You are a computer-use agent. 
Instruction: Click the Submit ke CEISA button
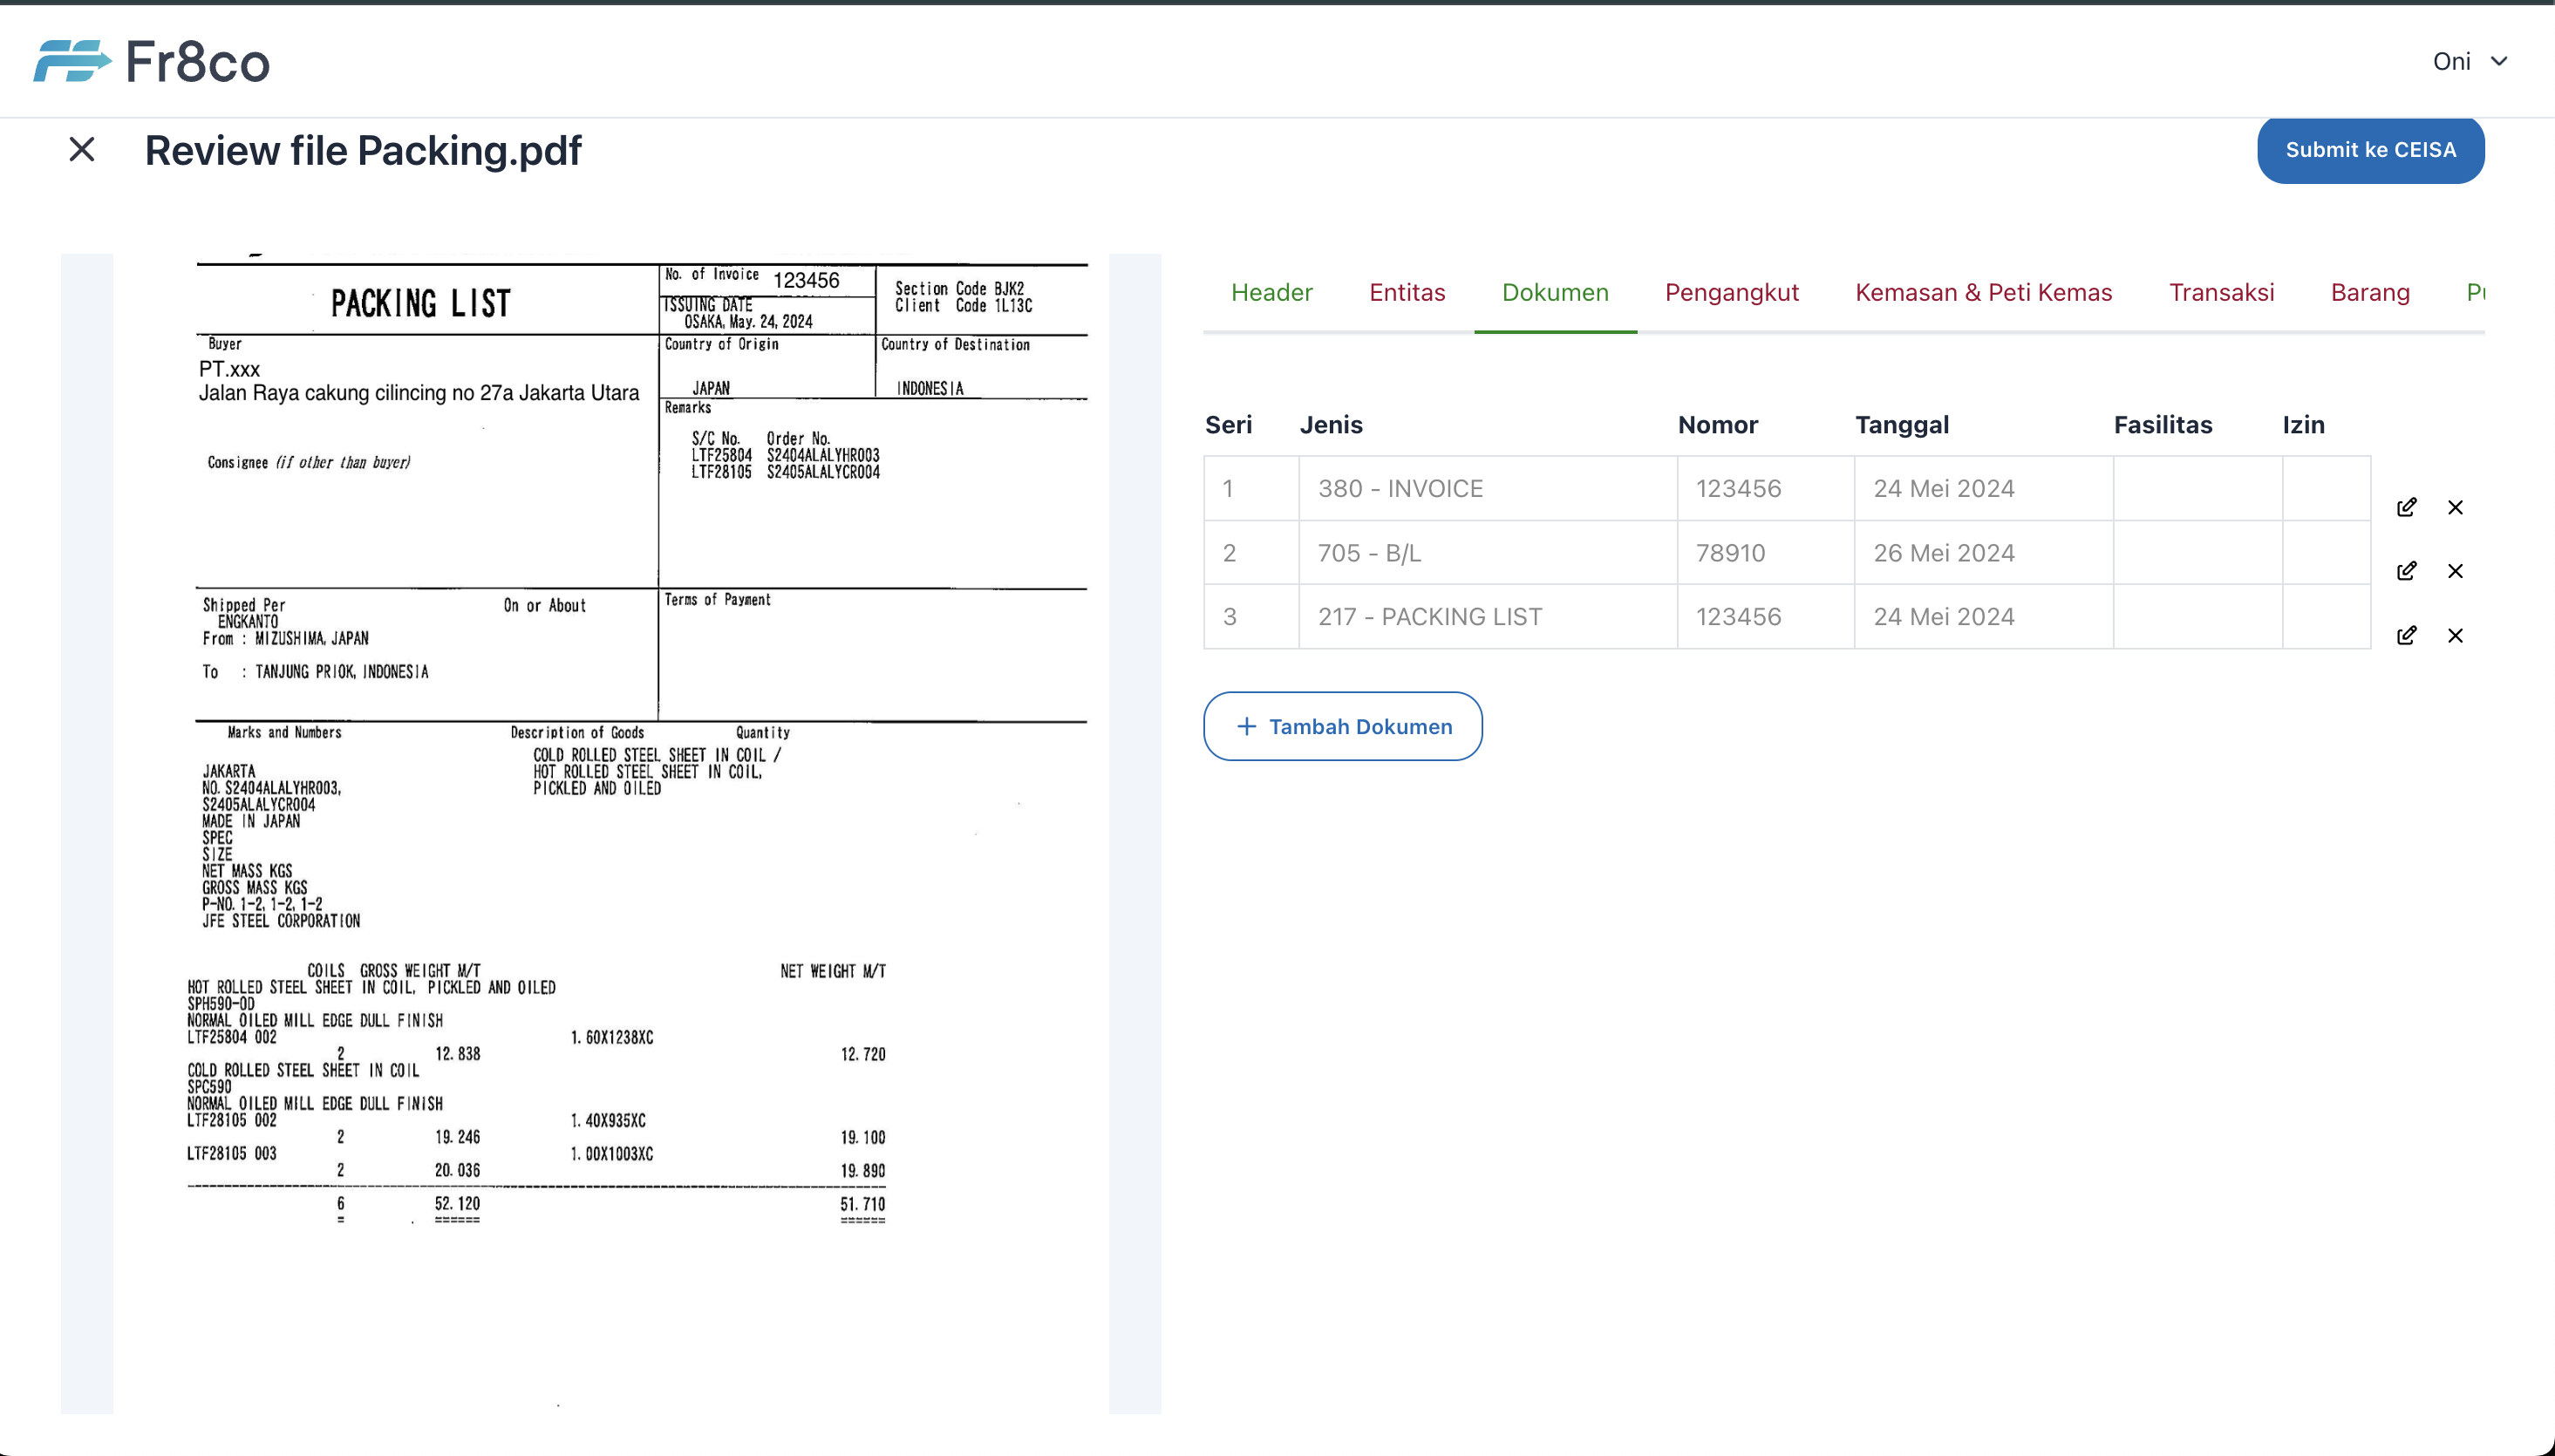tap(2370, 150)
